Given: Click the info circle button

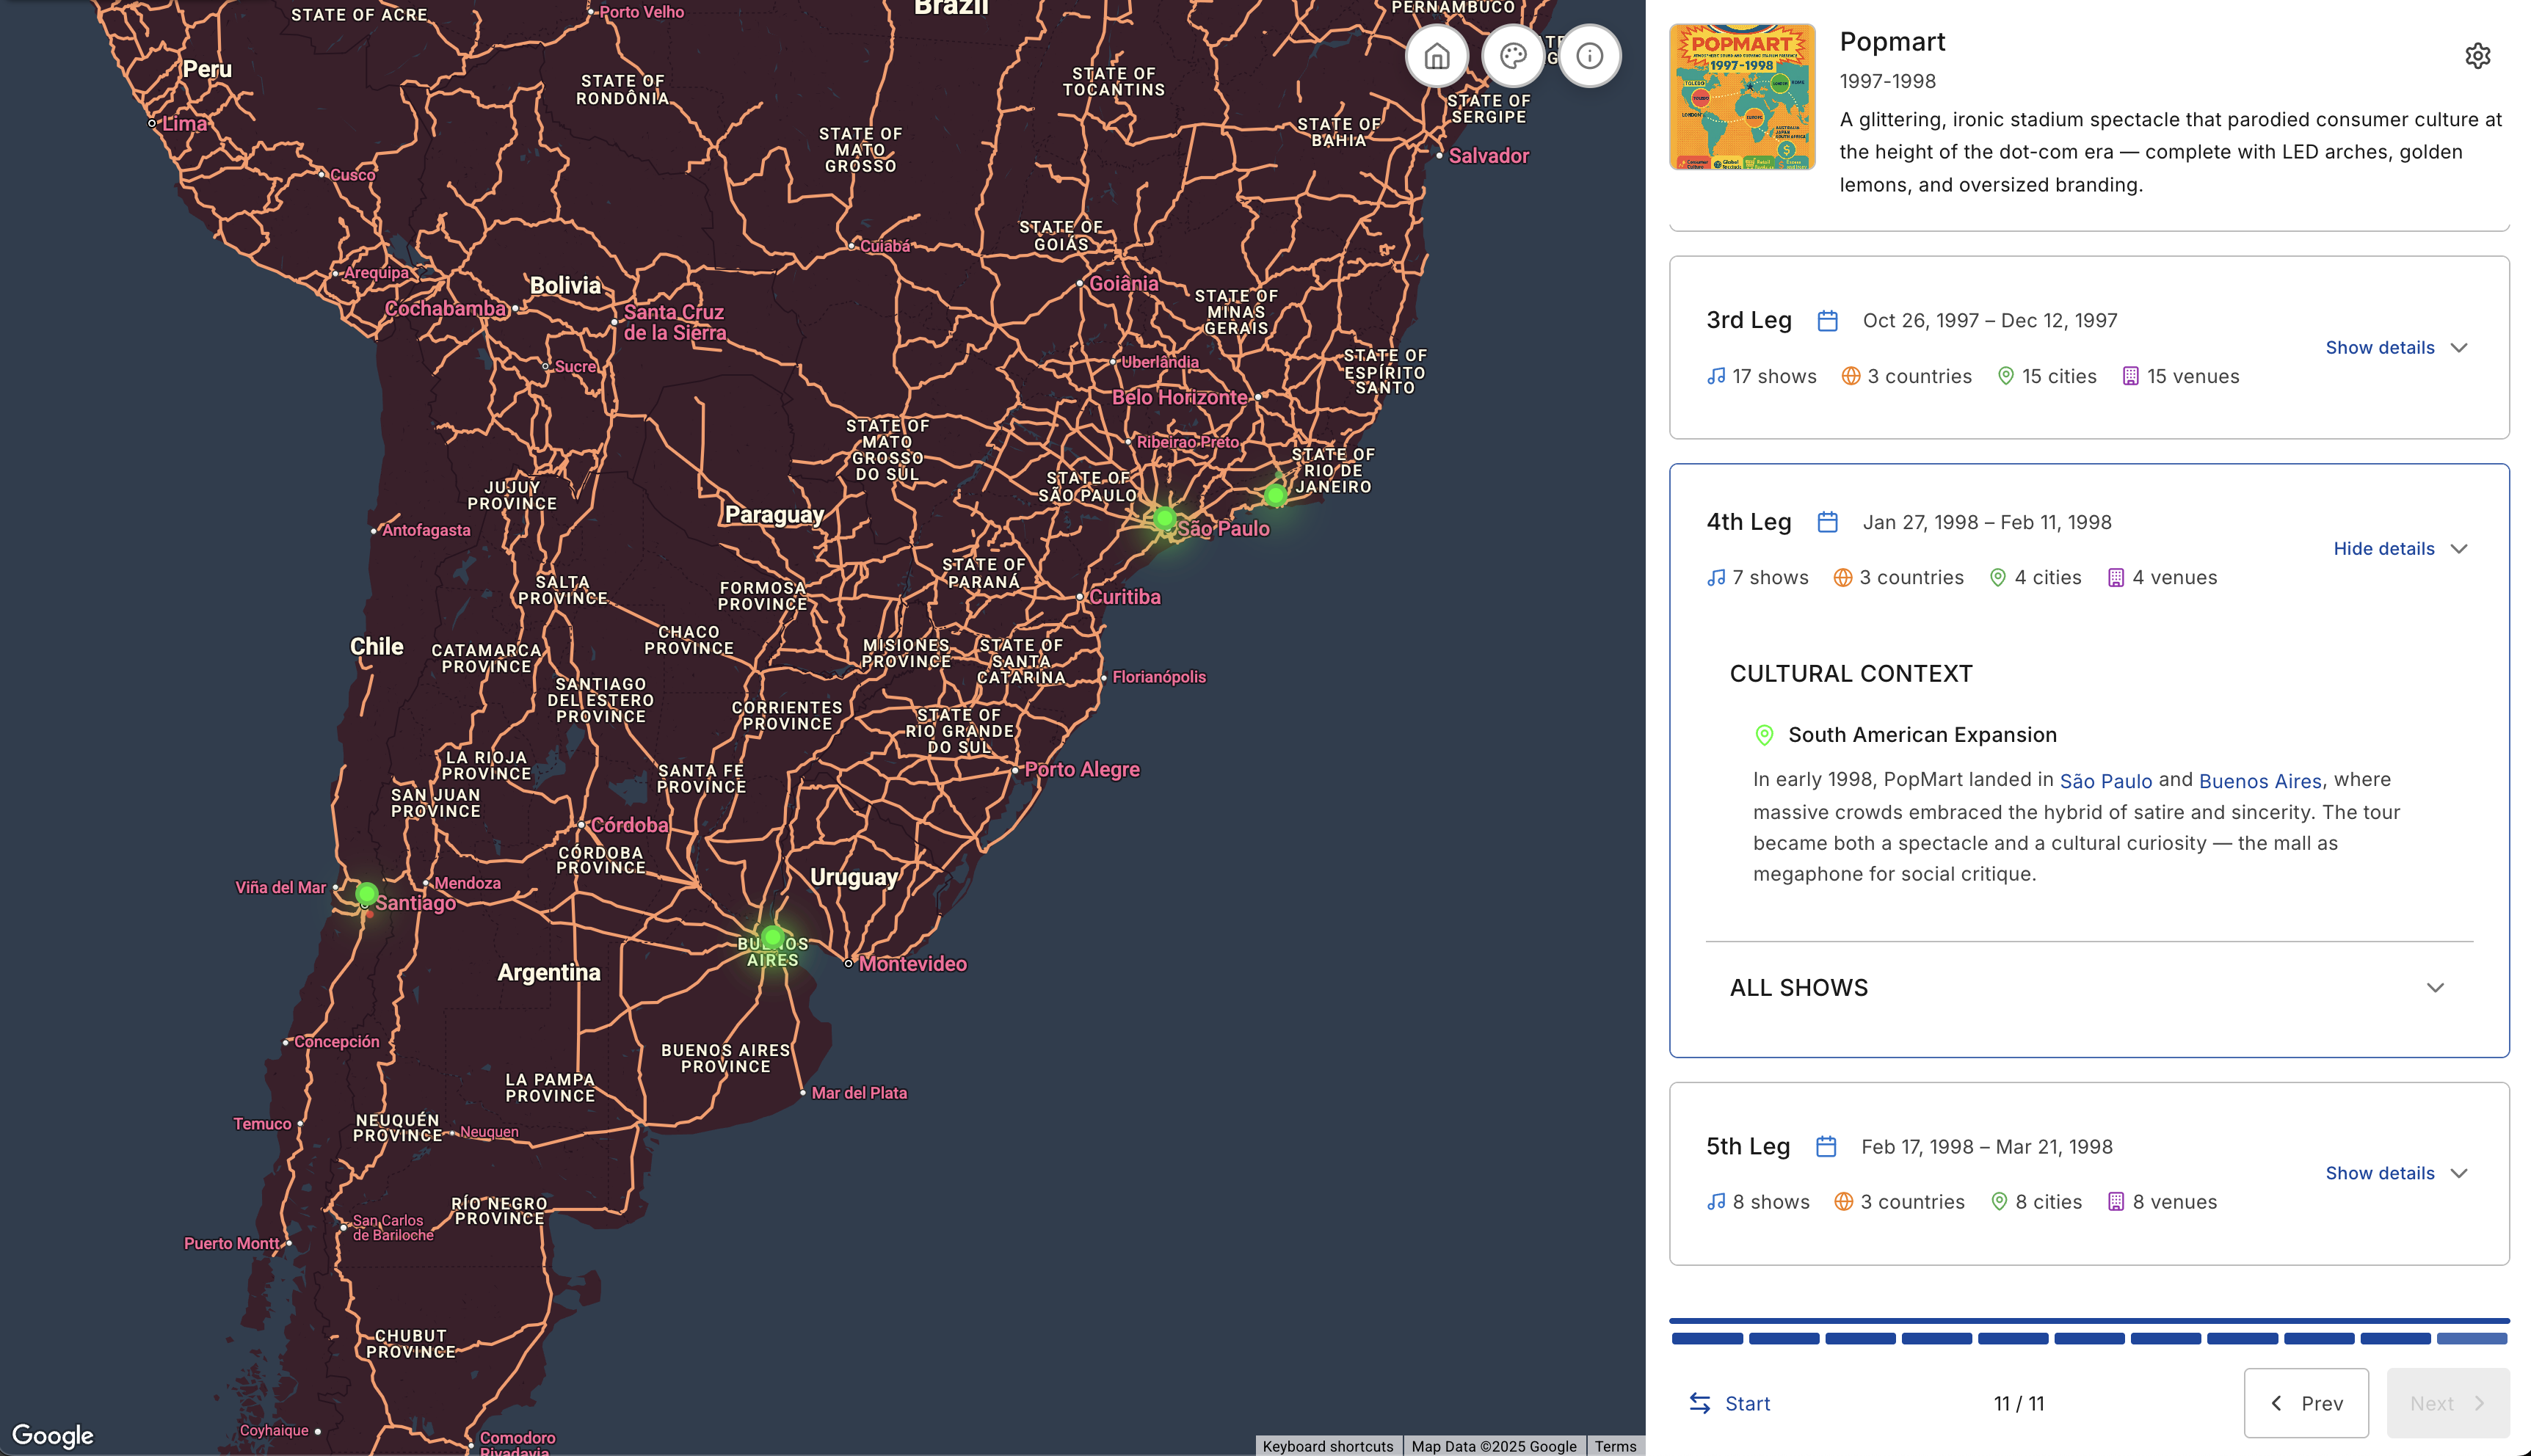Looking at the screenshot, I should tap(1589, 56).
